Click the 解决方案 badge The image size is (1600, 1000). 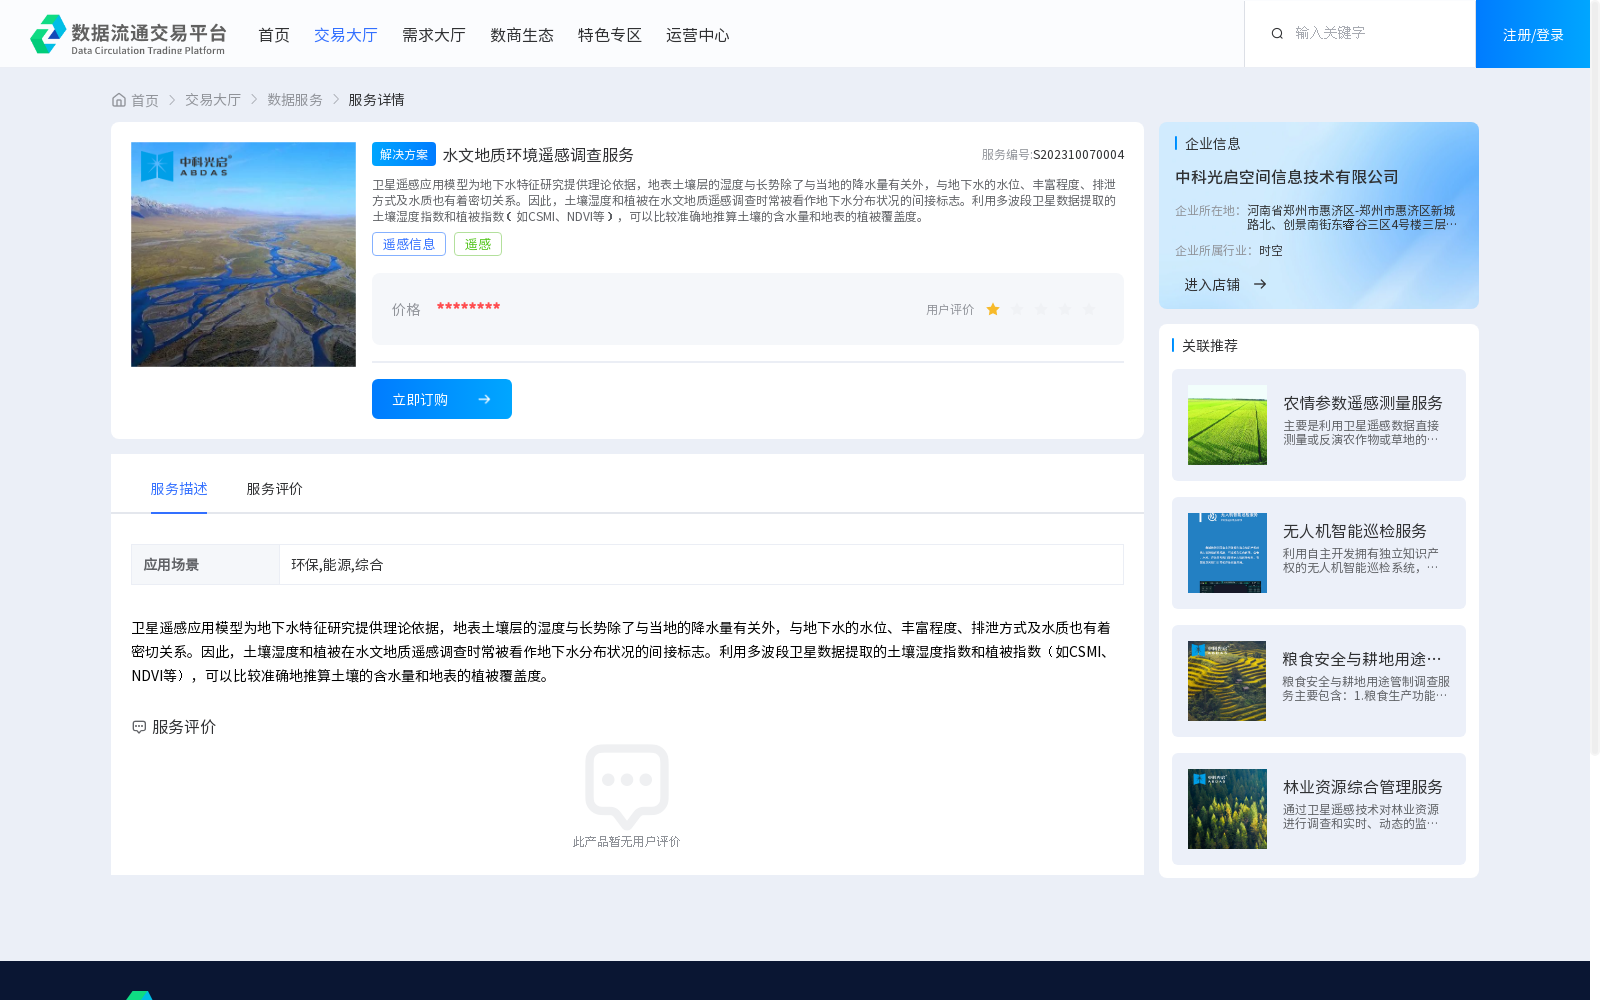404,154
